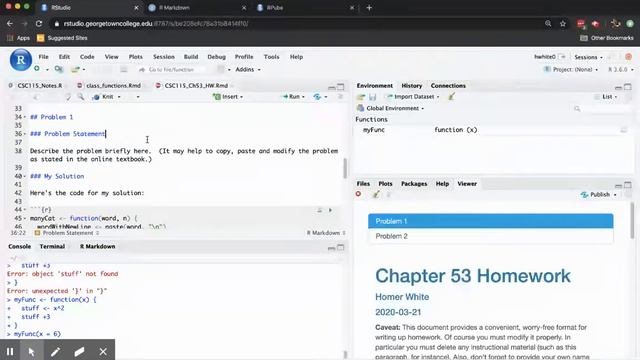This screenshot has height=360, width=640.
Task: Open the File menu
Action: (43, 57)
